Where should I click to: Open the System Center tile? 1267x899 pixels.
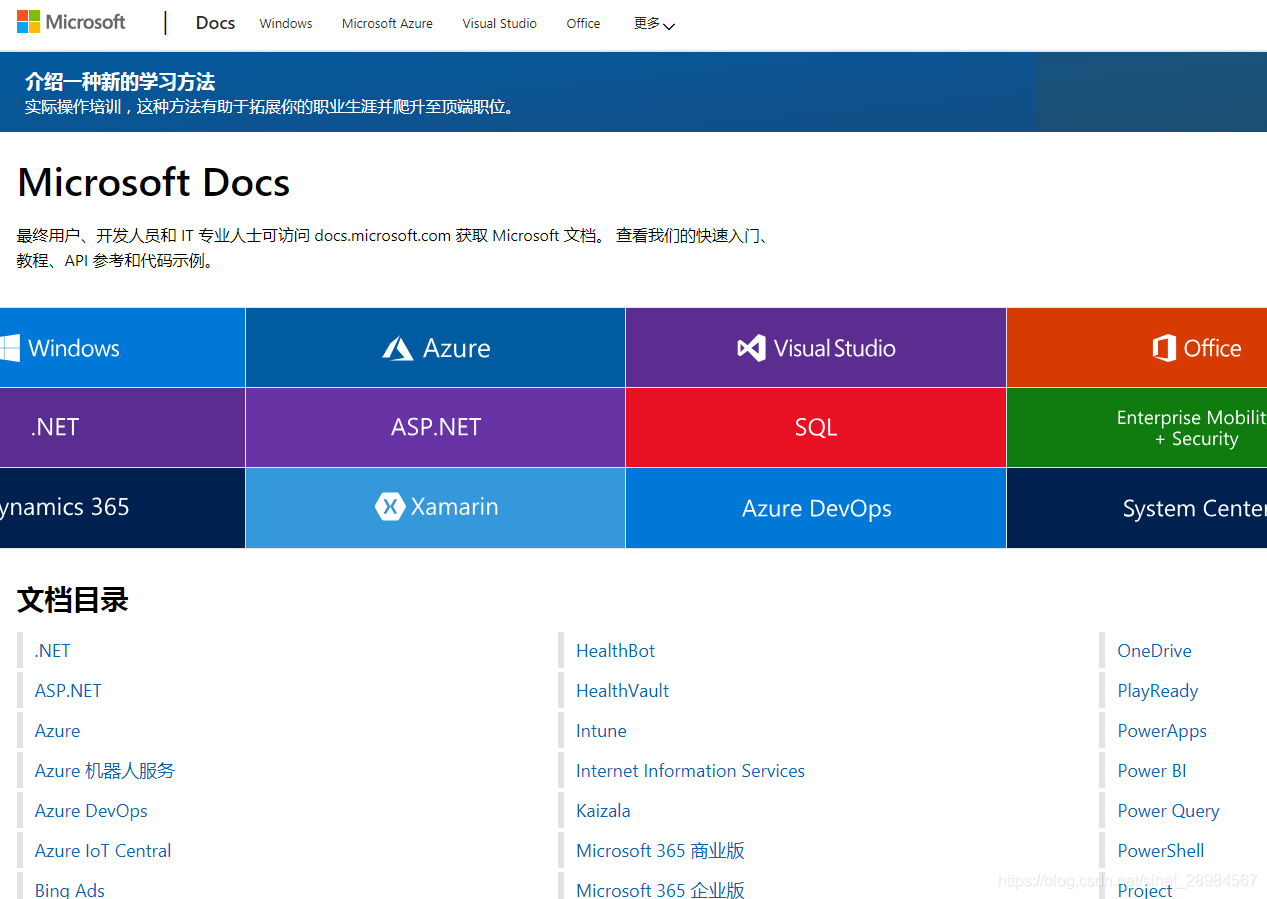(x=1137, y=508)
